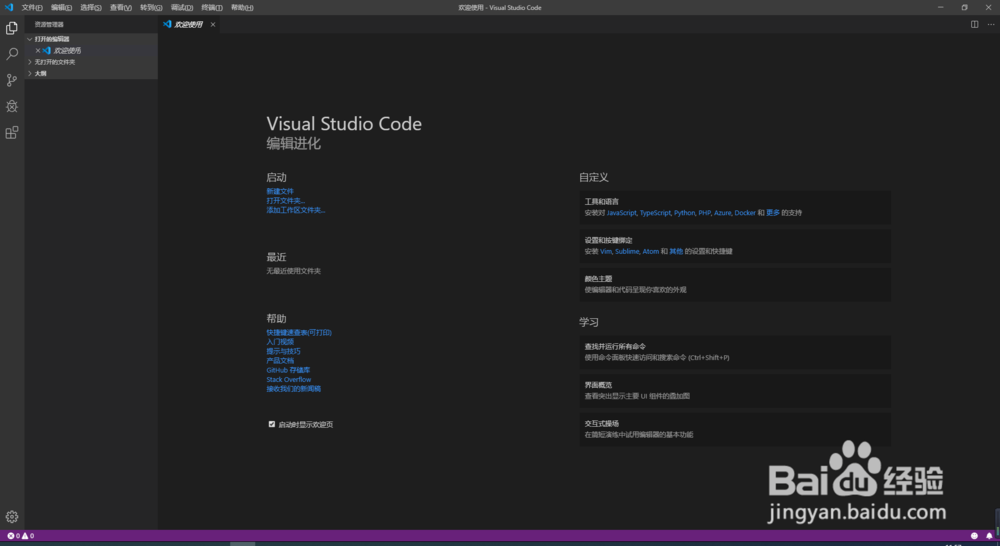Open the 颜色主题 card
The height and width of the screenshot is (546, 1000).
pos(735,284)
